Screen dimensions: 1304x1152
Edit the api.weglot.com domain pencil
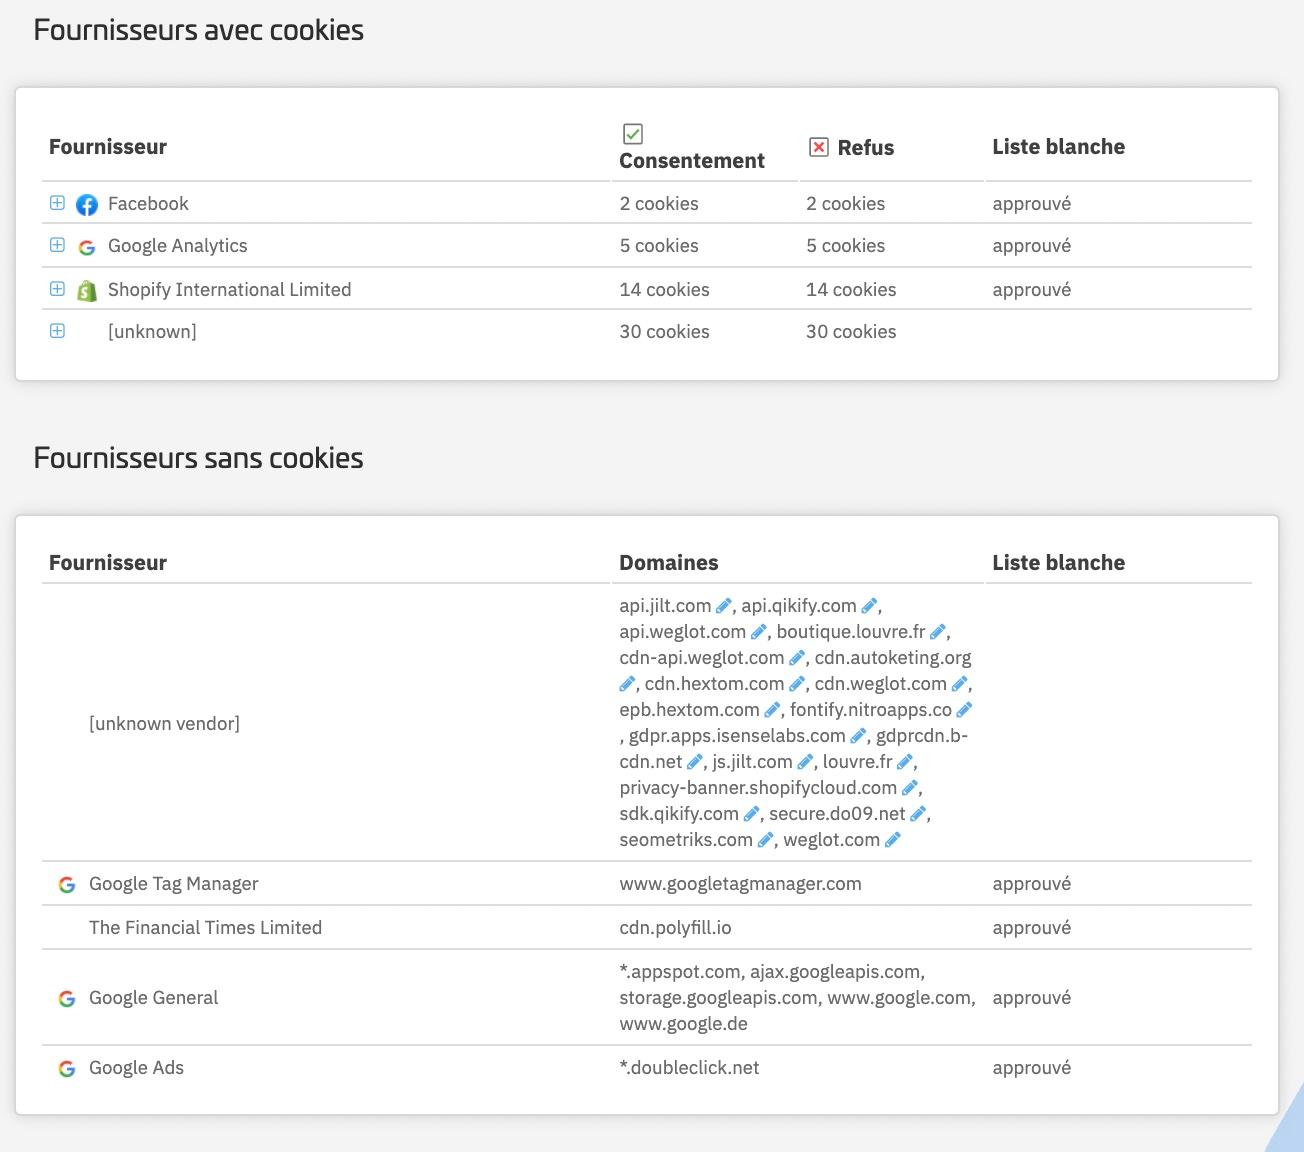pos(758,632)
